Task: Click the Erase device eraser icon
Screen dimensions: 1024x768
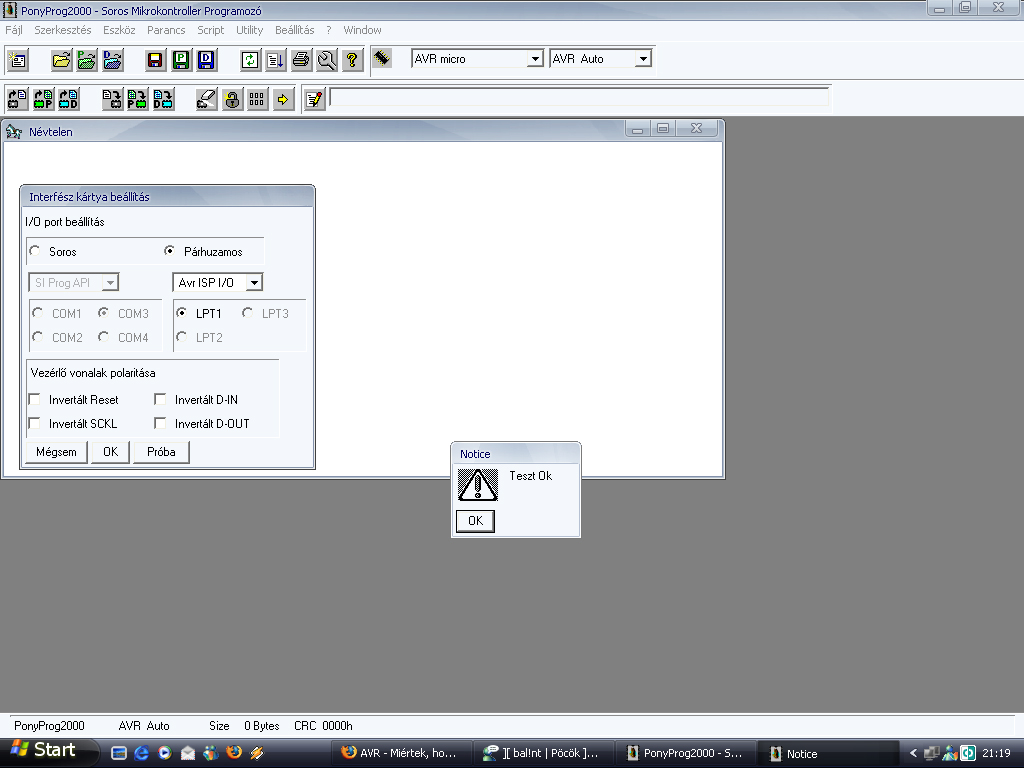Action: pyautogui.click(x=206, y=99)
